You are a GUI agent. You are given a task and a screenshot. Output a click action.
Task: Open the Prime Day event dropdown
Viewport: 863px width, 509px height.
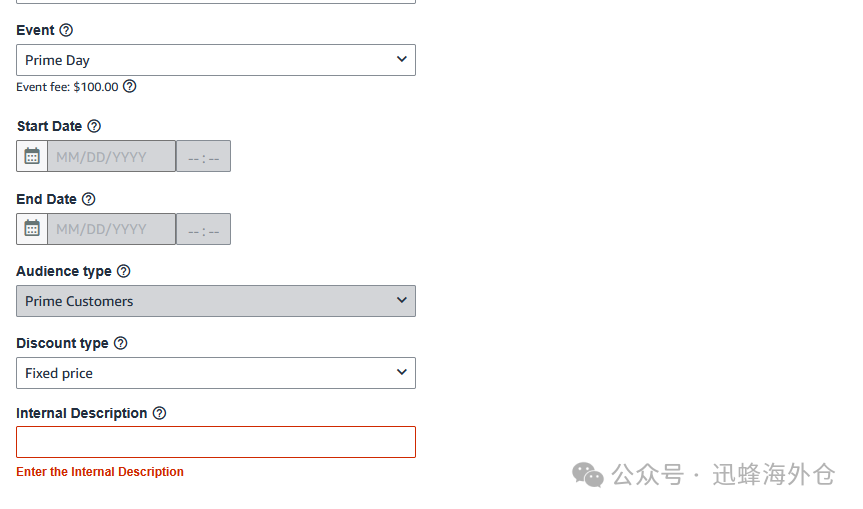click(x=216, y=60)
